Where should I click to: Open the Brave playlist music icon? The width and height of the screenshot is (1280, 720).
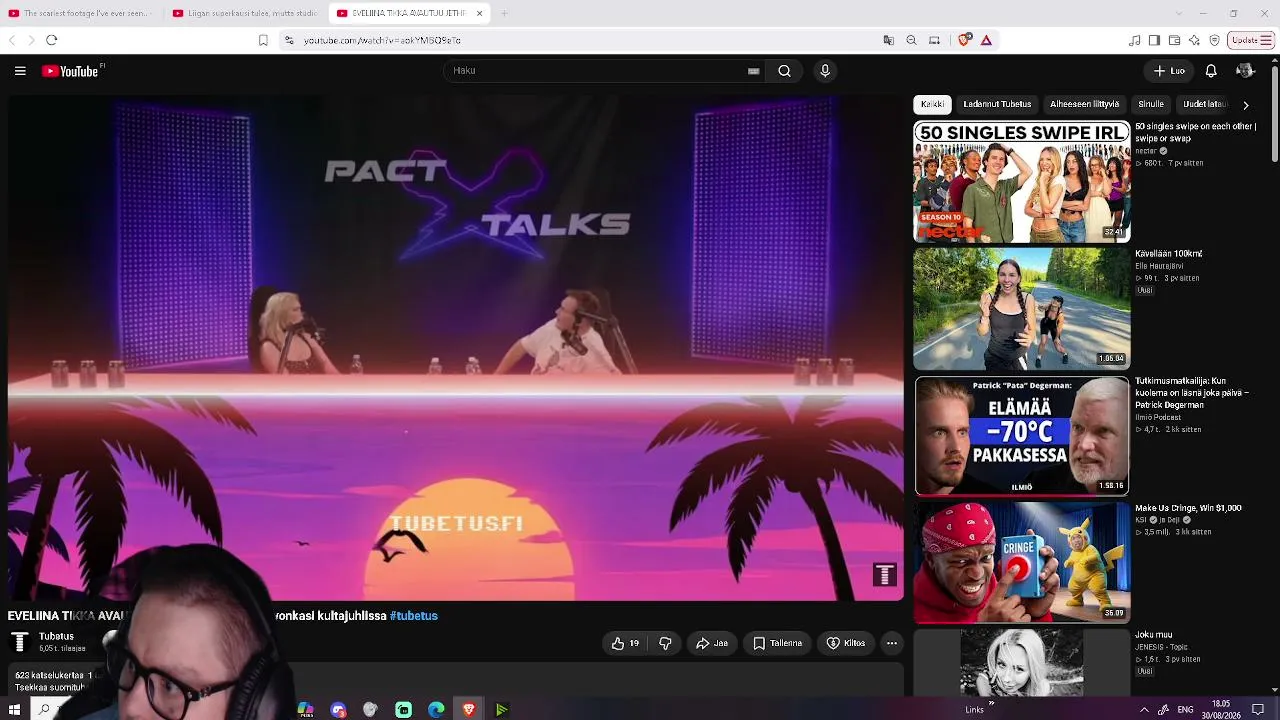click(1134, 40)
